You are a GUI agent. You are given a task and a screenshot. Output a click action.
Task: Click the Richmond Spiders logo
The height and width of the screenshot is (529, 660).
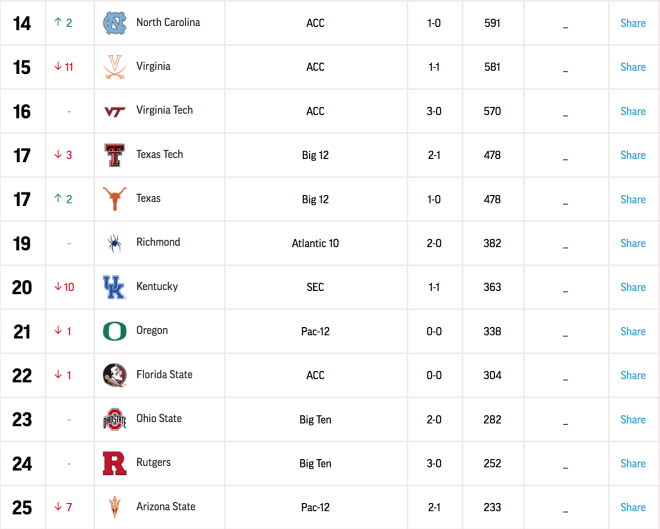coord(114,243)
